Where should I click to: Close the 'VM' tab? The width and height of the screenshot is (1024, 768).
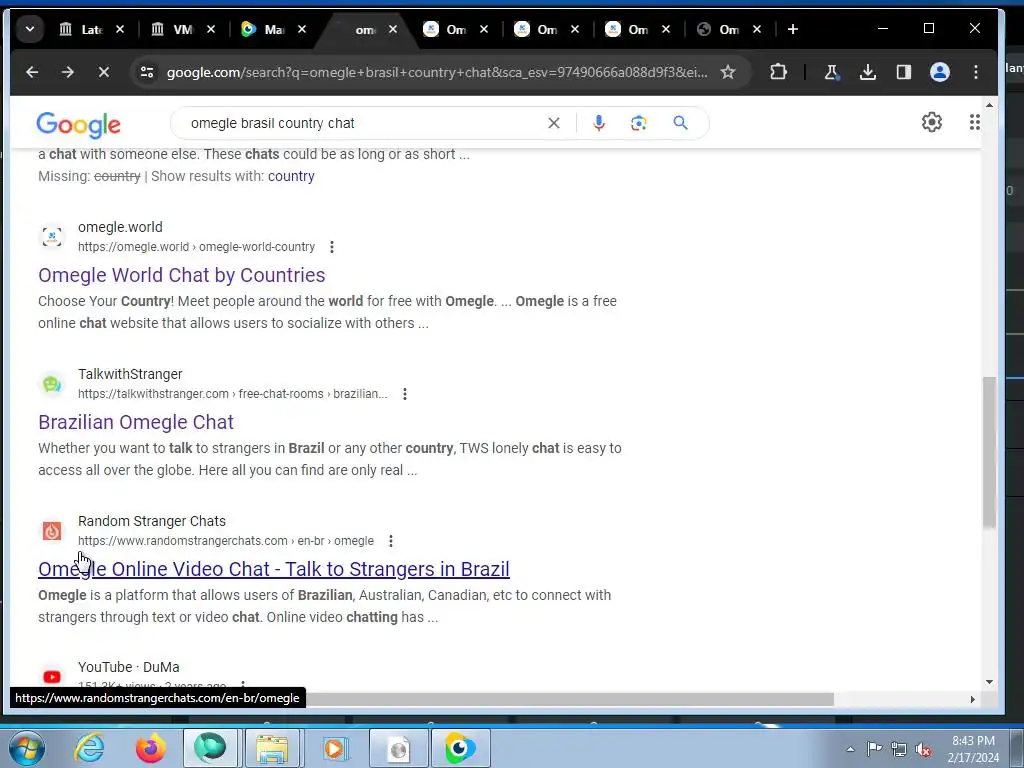210,29
